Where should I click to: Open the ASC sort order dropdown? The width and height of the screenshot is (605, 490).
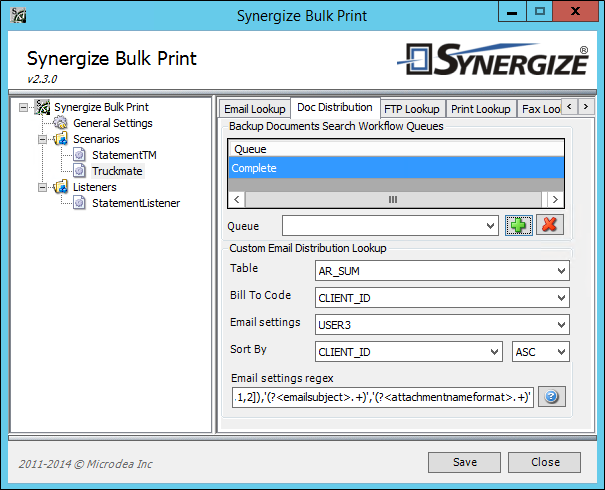[x=561, y=352]
